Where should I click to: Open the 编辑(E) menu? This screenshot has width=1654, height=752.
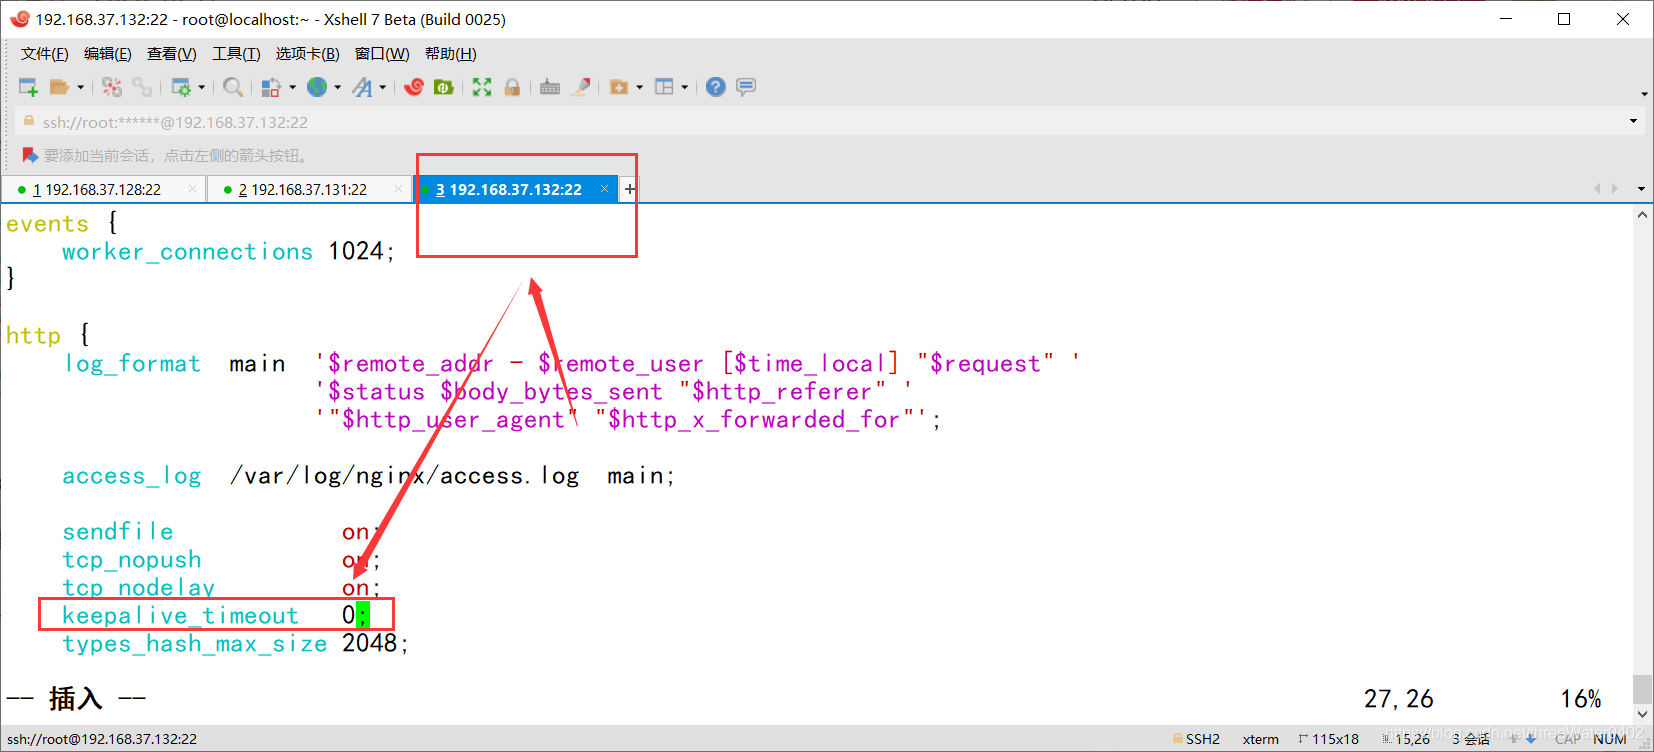coord(108,54)
